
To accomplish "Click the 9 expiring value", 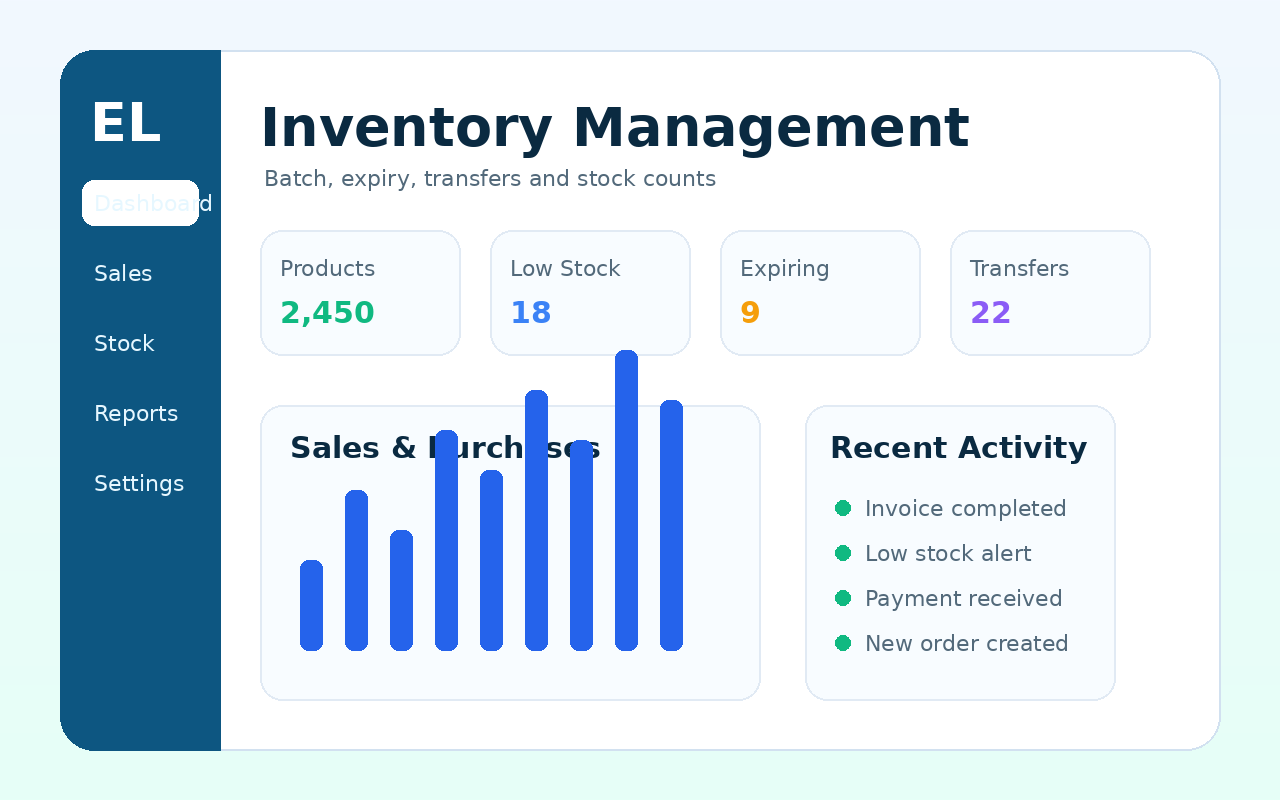I will [x=750, y=313].
